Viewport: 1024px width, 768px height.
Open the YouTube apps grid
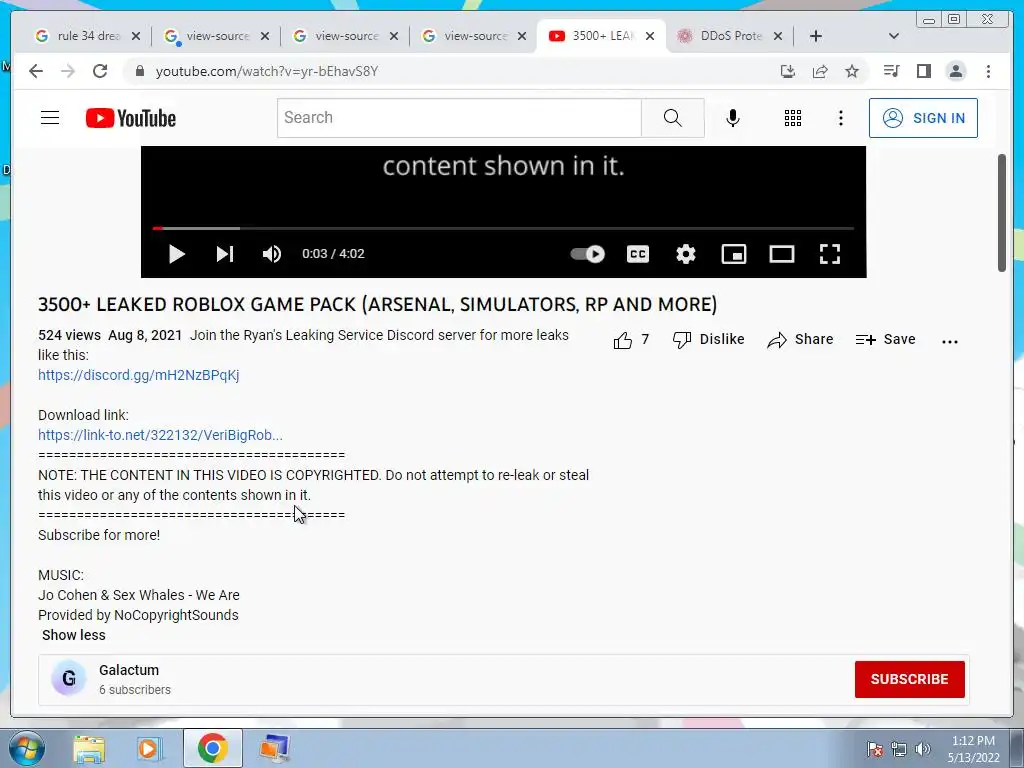pos(793,118)
